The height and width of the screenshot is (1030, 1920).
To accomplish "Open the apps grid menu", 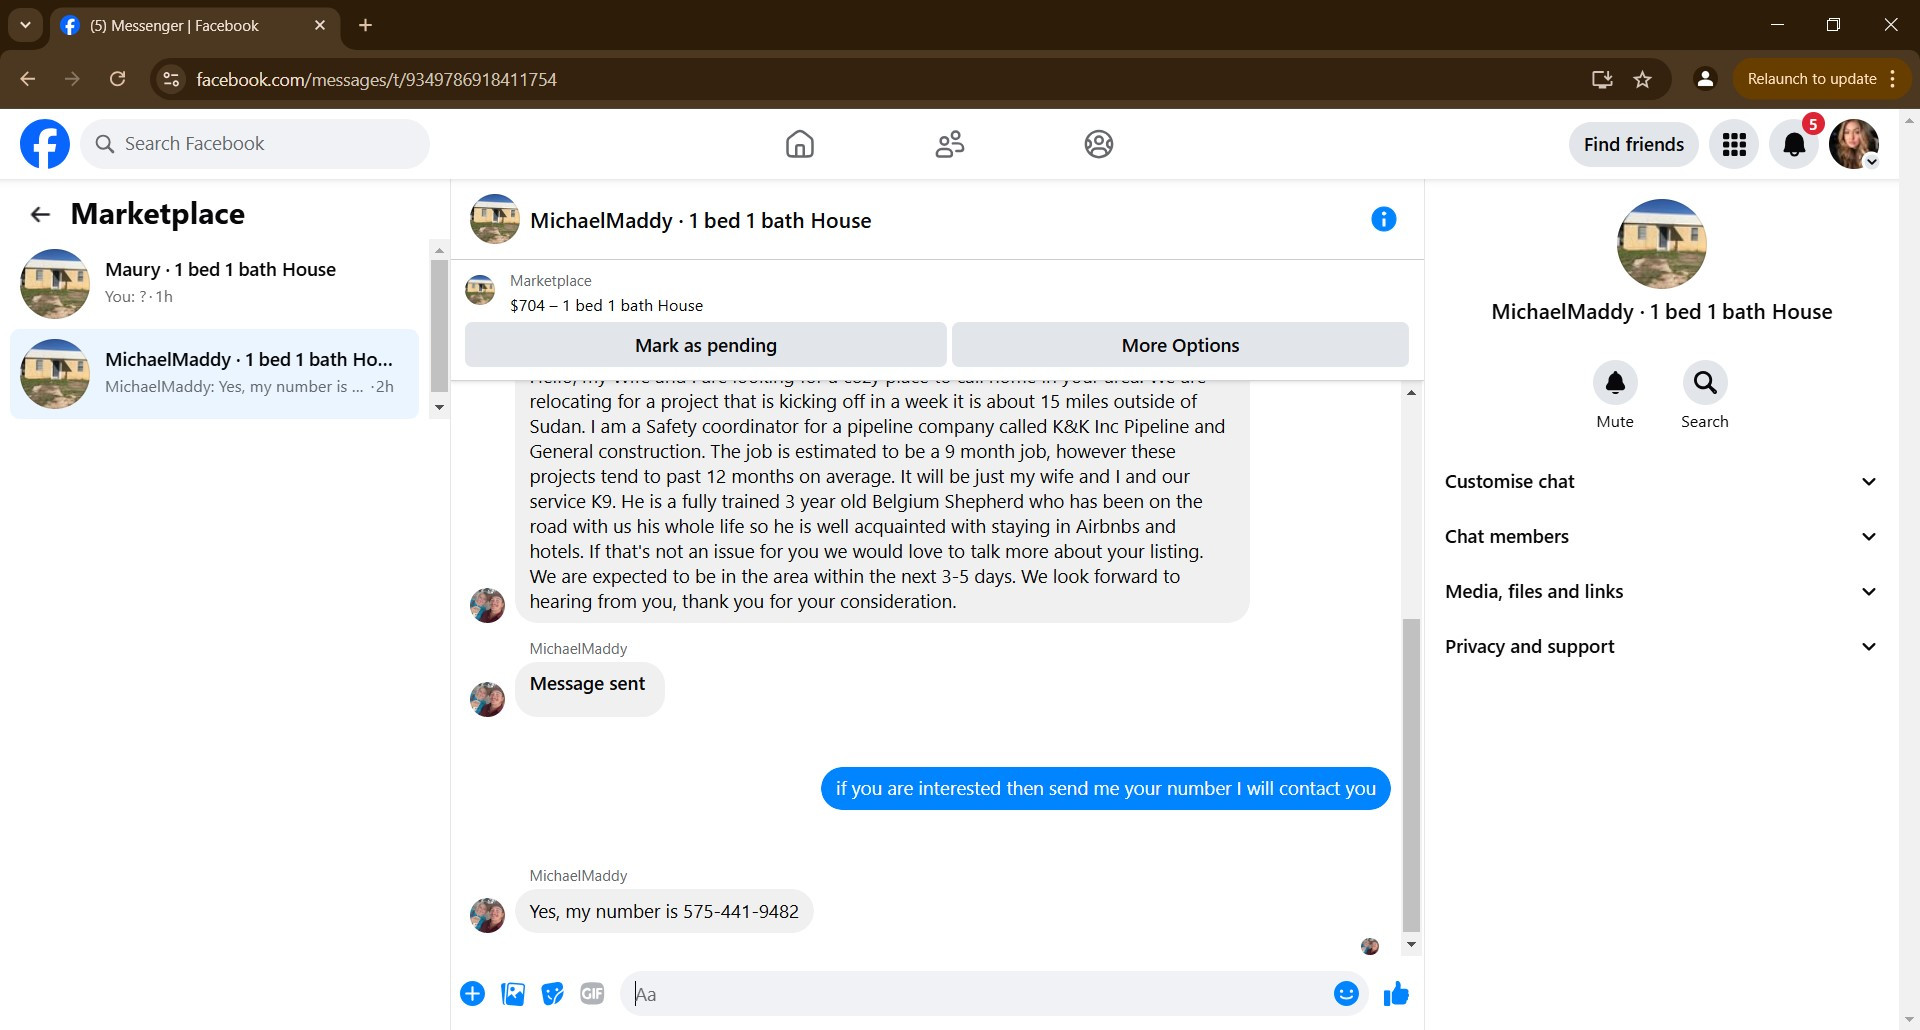I will tap(1734, 144).
